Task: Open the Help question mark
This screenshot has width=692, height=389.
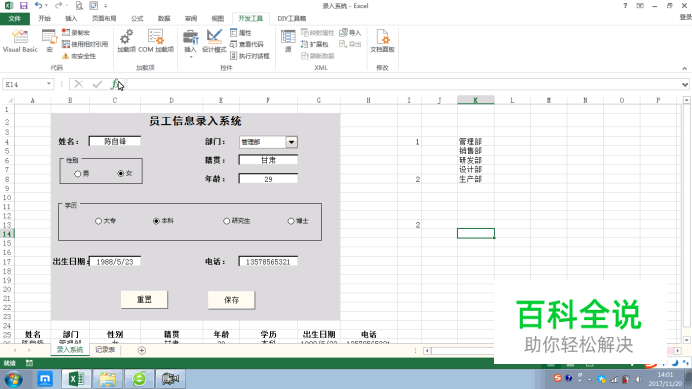Action: [x=625, y=6]
